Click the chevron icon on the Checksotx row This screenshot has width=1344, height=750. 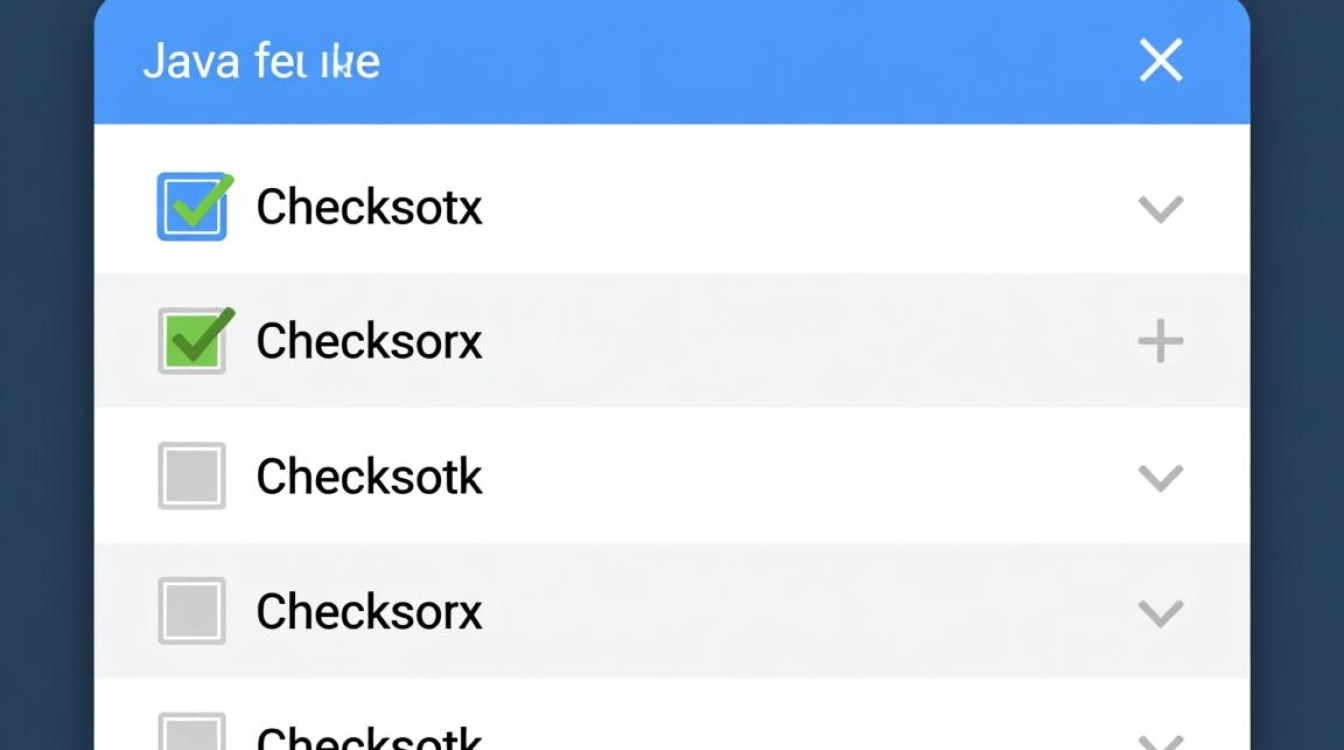pos(1161,209)
